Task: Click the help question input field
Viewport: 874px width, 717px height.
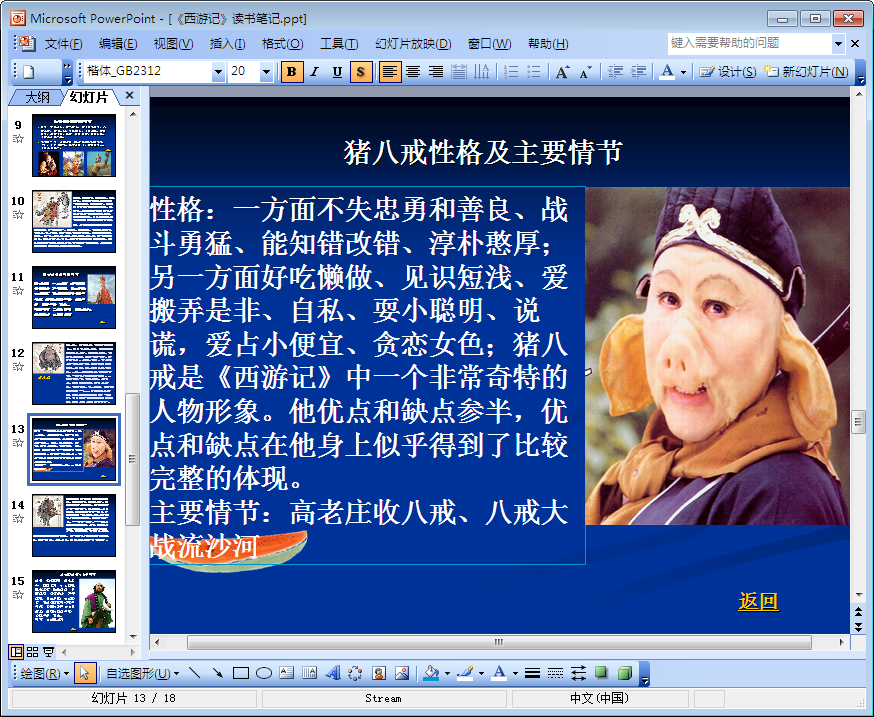Action: click(x=750, y=43)
